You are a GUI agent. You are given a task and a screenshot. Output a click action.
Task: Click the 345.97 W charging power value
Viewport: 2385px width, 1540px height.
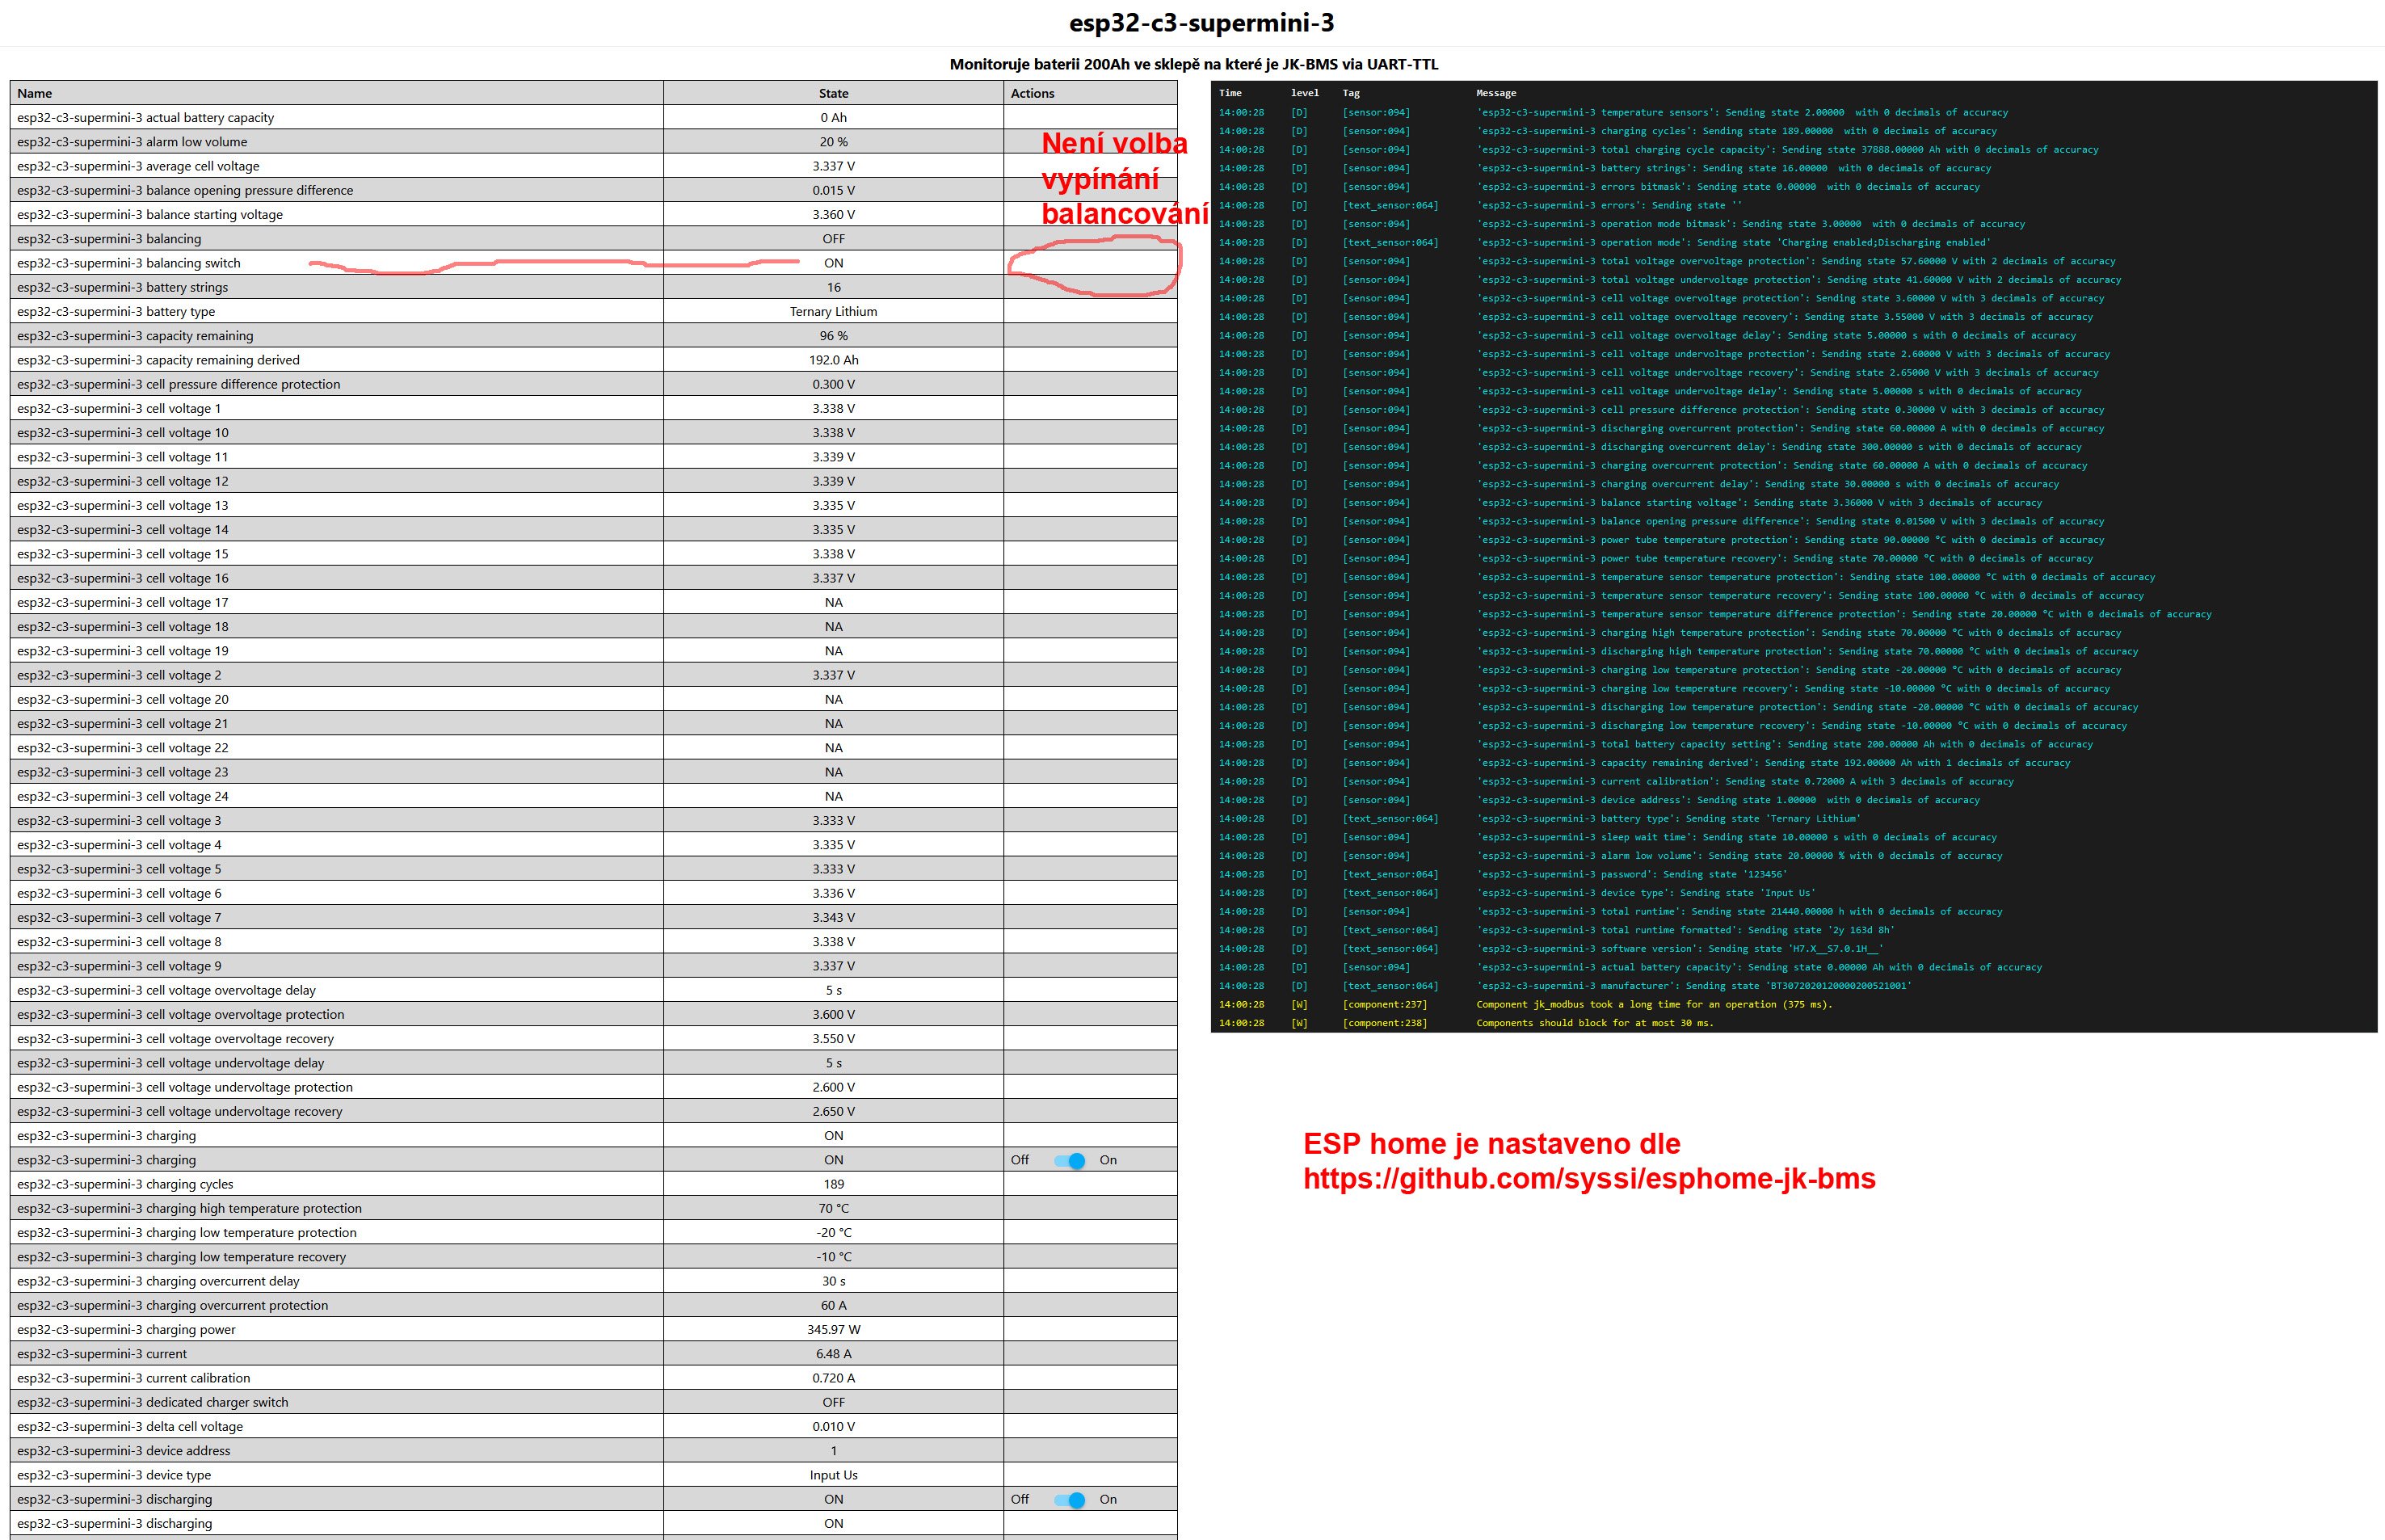pos(833,1329)
